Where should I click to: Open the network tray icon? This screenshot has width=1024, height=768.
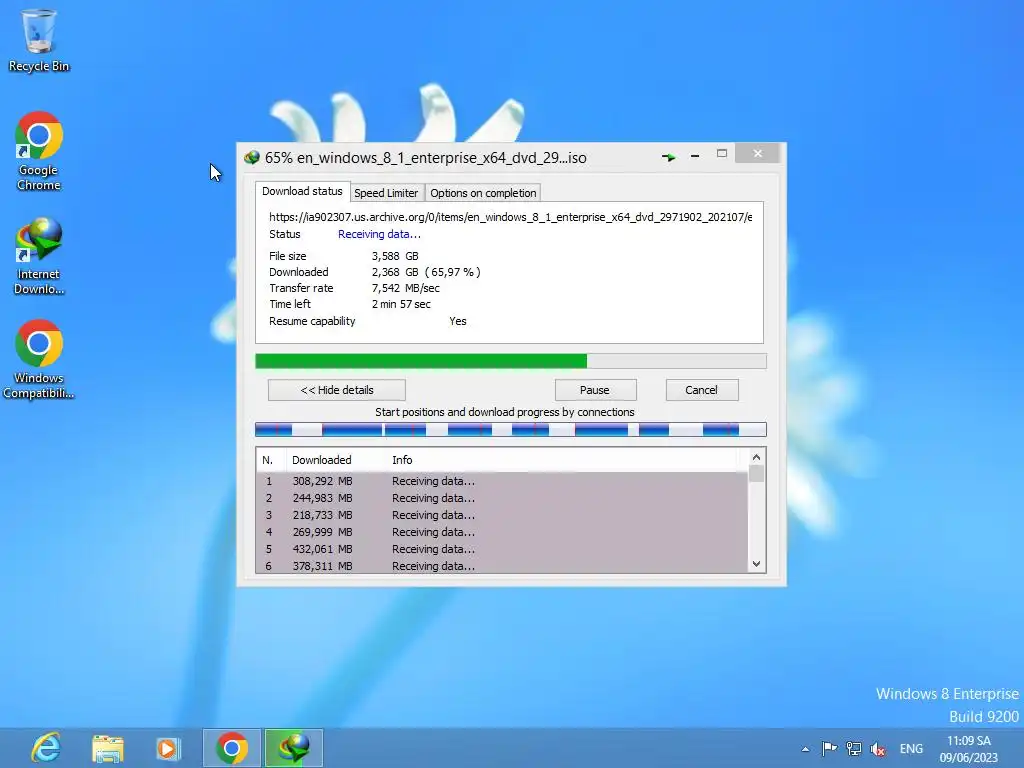coord(854,748)
